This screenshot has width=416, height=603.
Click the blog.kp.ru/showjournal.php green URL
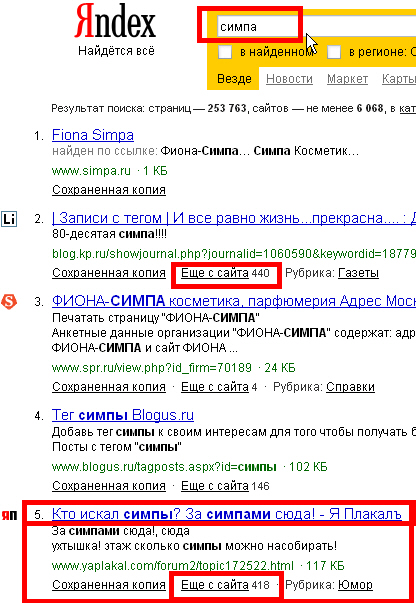(234, 254)
